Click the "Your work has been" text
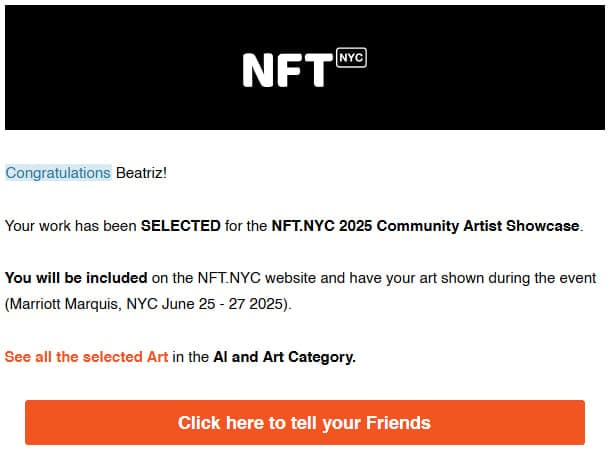 coord(70,226)
